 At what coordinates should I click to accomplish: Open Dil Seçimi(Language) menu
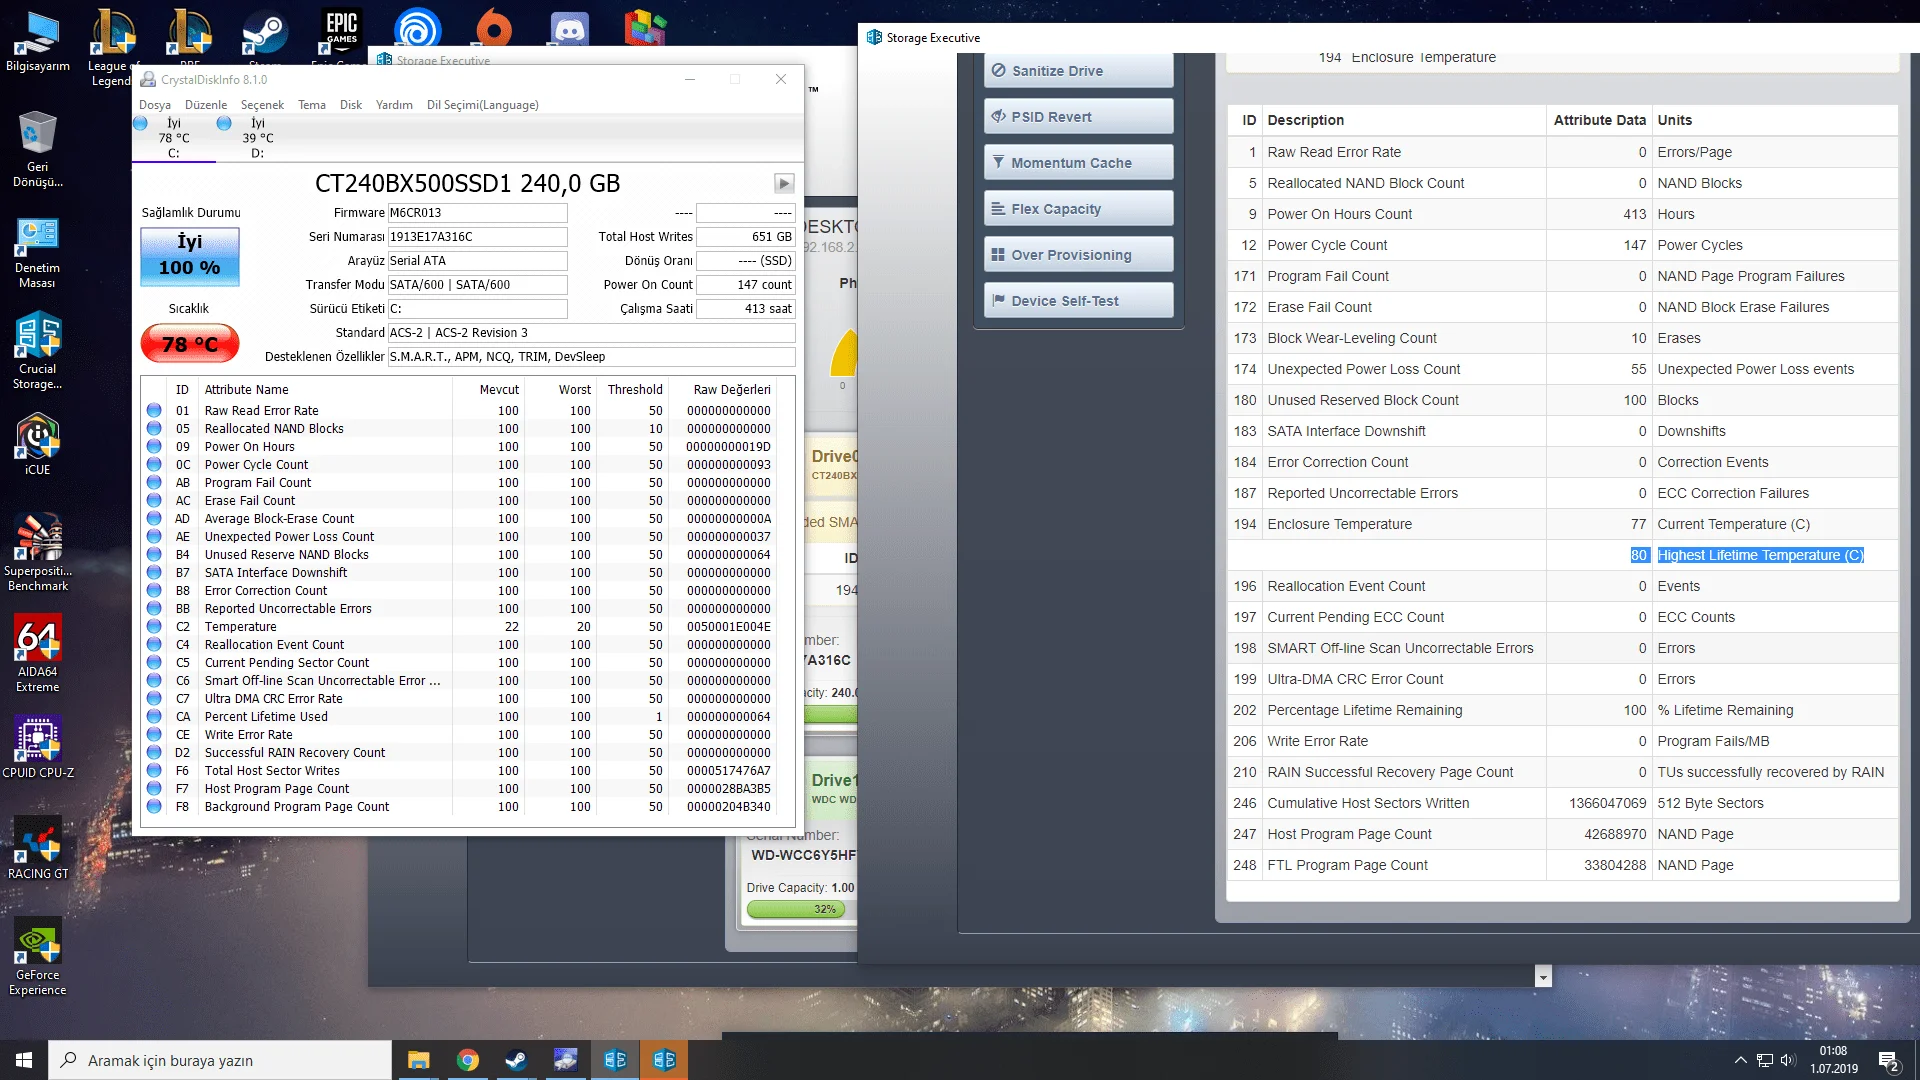click(x=482, y=105)
